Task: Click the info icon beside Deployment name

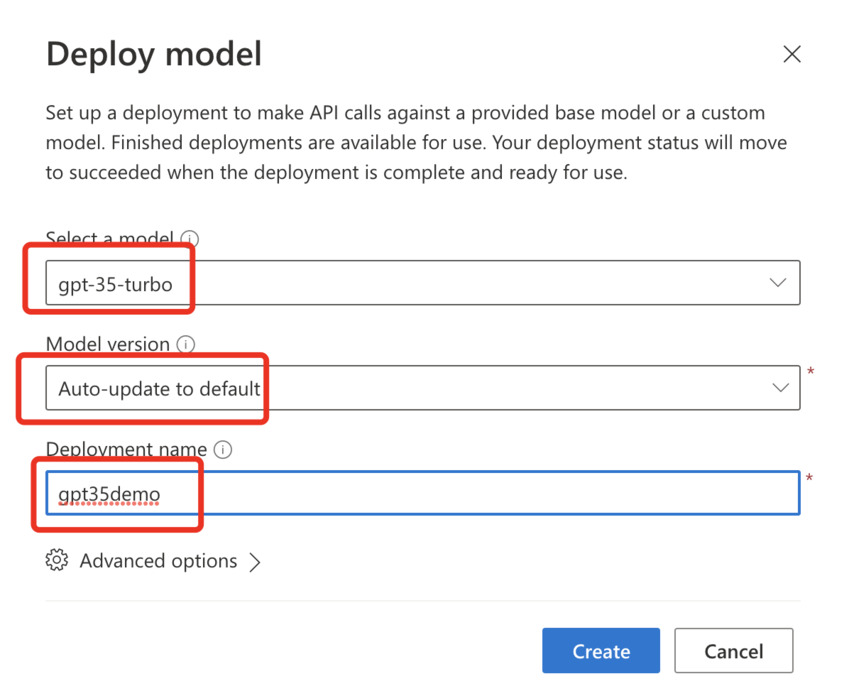Action: click(x=223, y=450)
